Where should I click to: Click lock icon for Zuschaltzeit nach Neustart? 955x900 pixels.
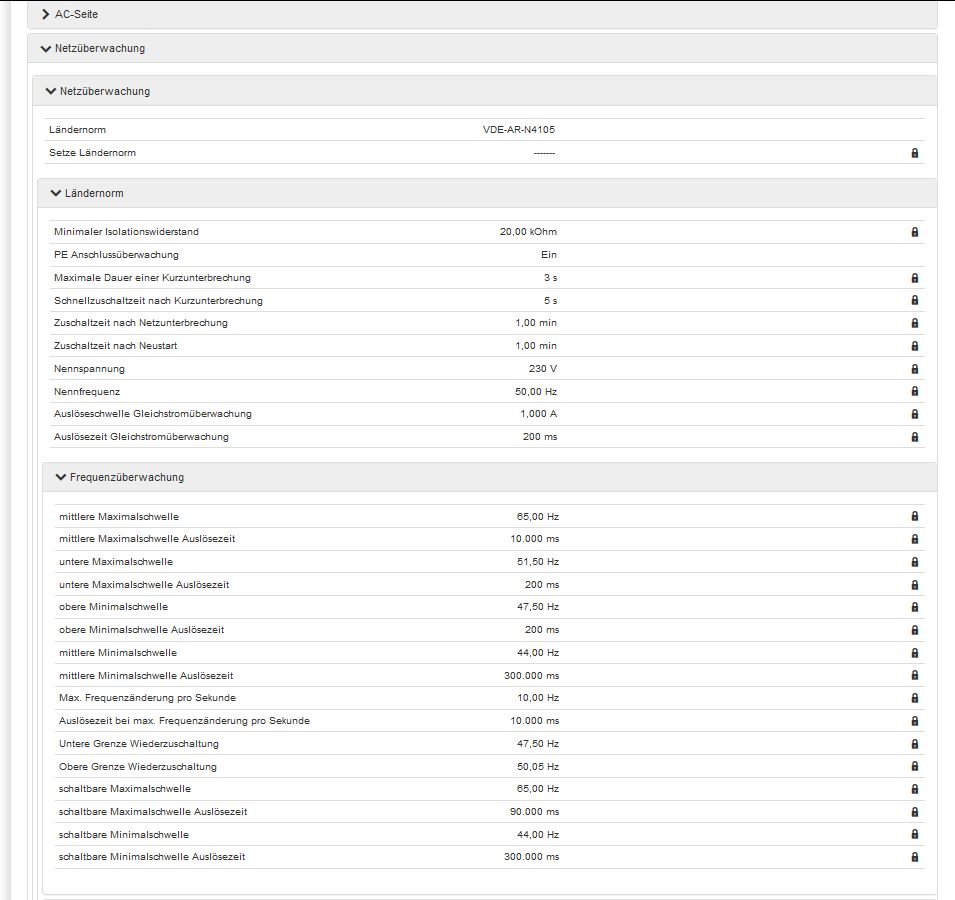click(914, 346)
